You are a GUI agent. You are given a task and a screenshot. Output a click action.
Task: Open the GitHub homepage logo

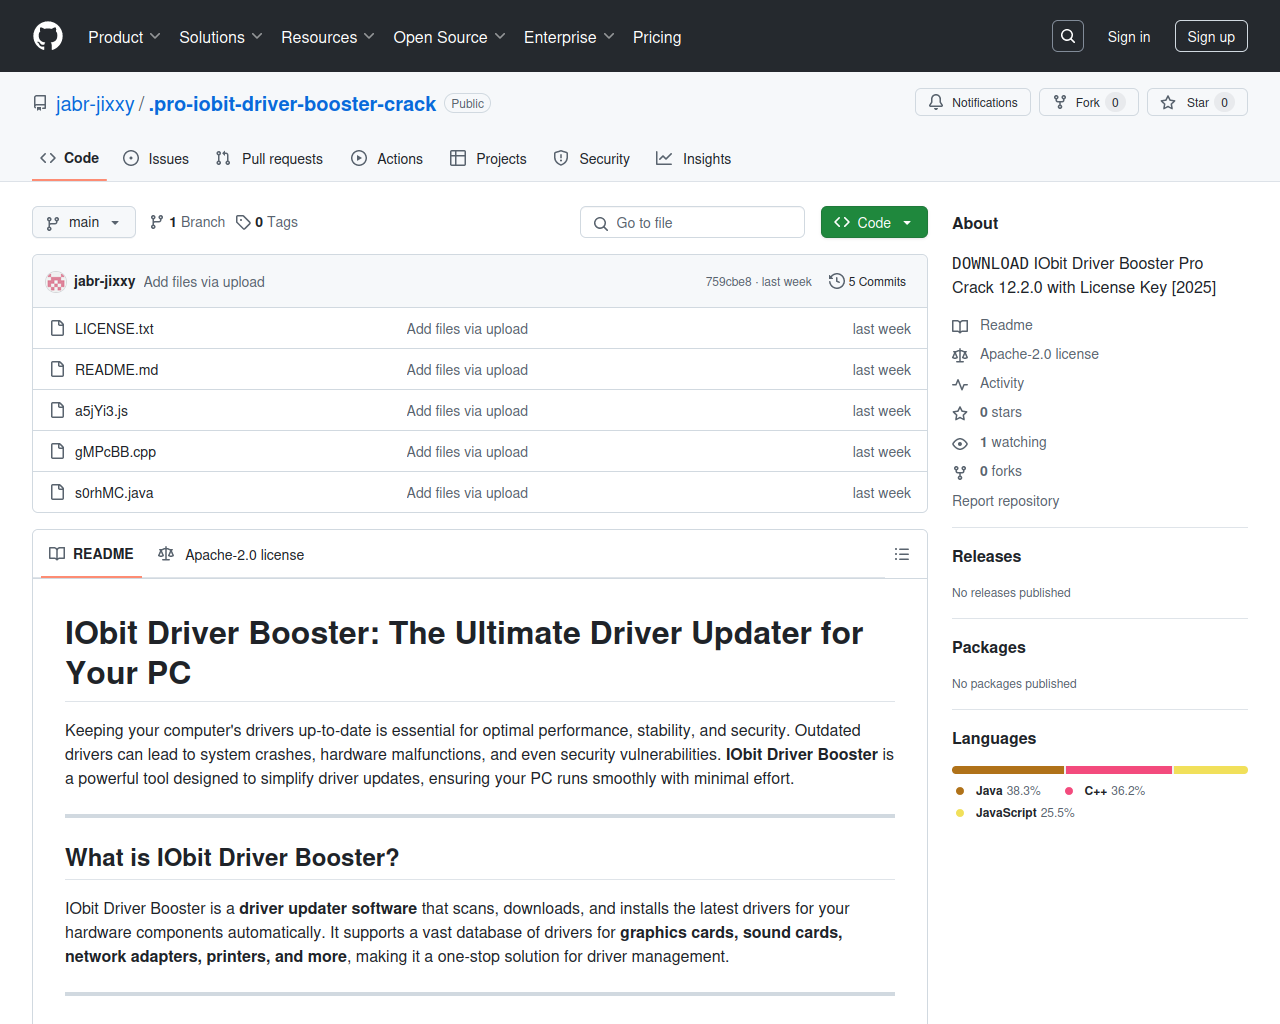tap(48, 37)
